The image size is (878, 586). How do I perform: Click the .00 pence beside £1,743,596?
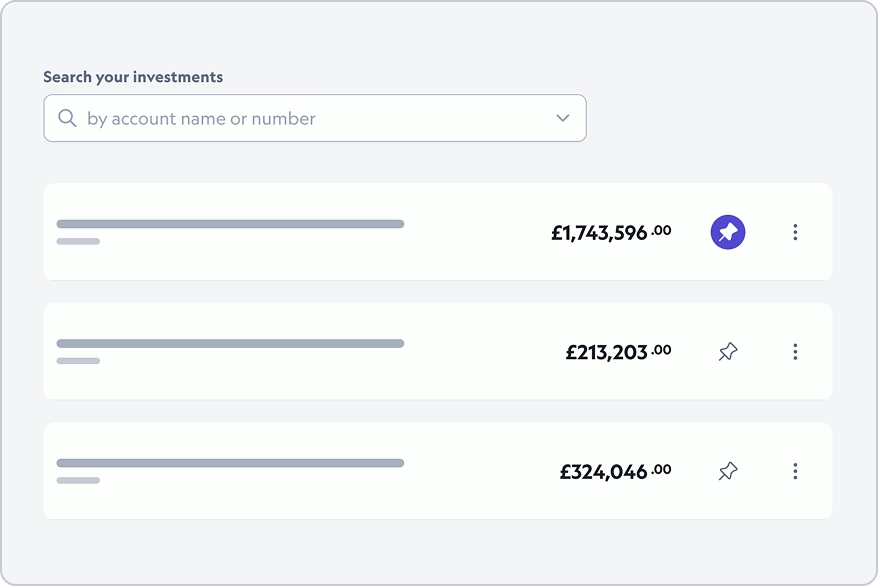(x=662, y=230)
